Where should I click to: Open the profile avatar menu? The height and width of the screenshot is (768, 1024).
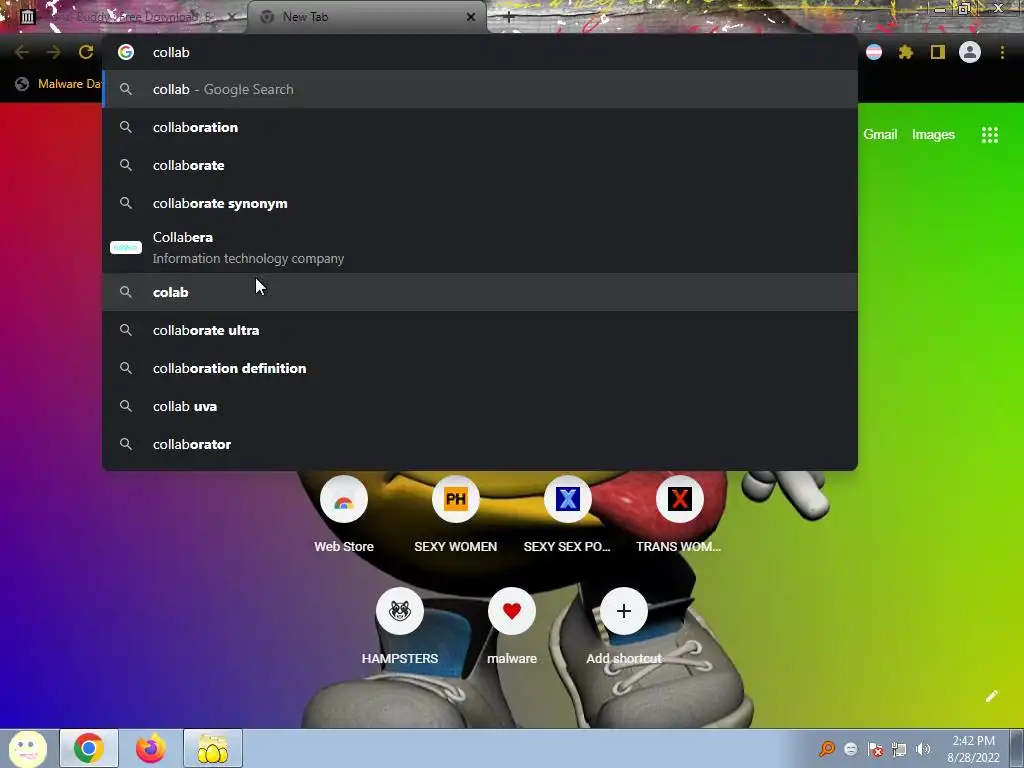pos(970,52)
